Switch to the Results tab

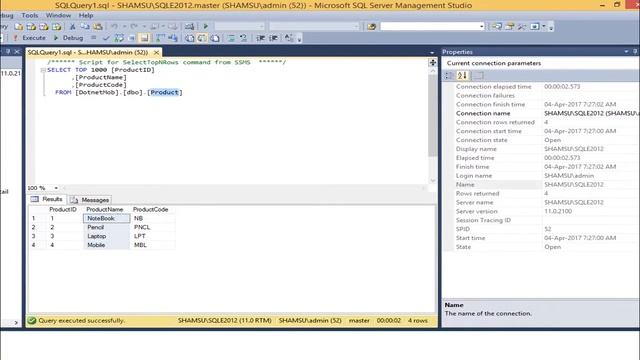pos(47,199)
